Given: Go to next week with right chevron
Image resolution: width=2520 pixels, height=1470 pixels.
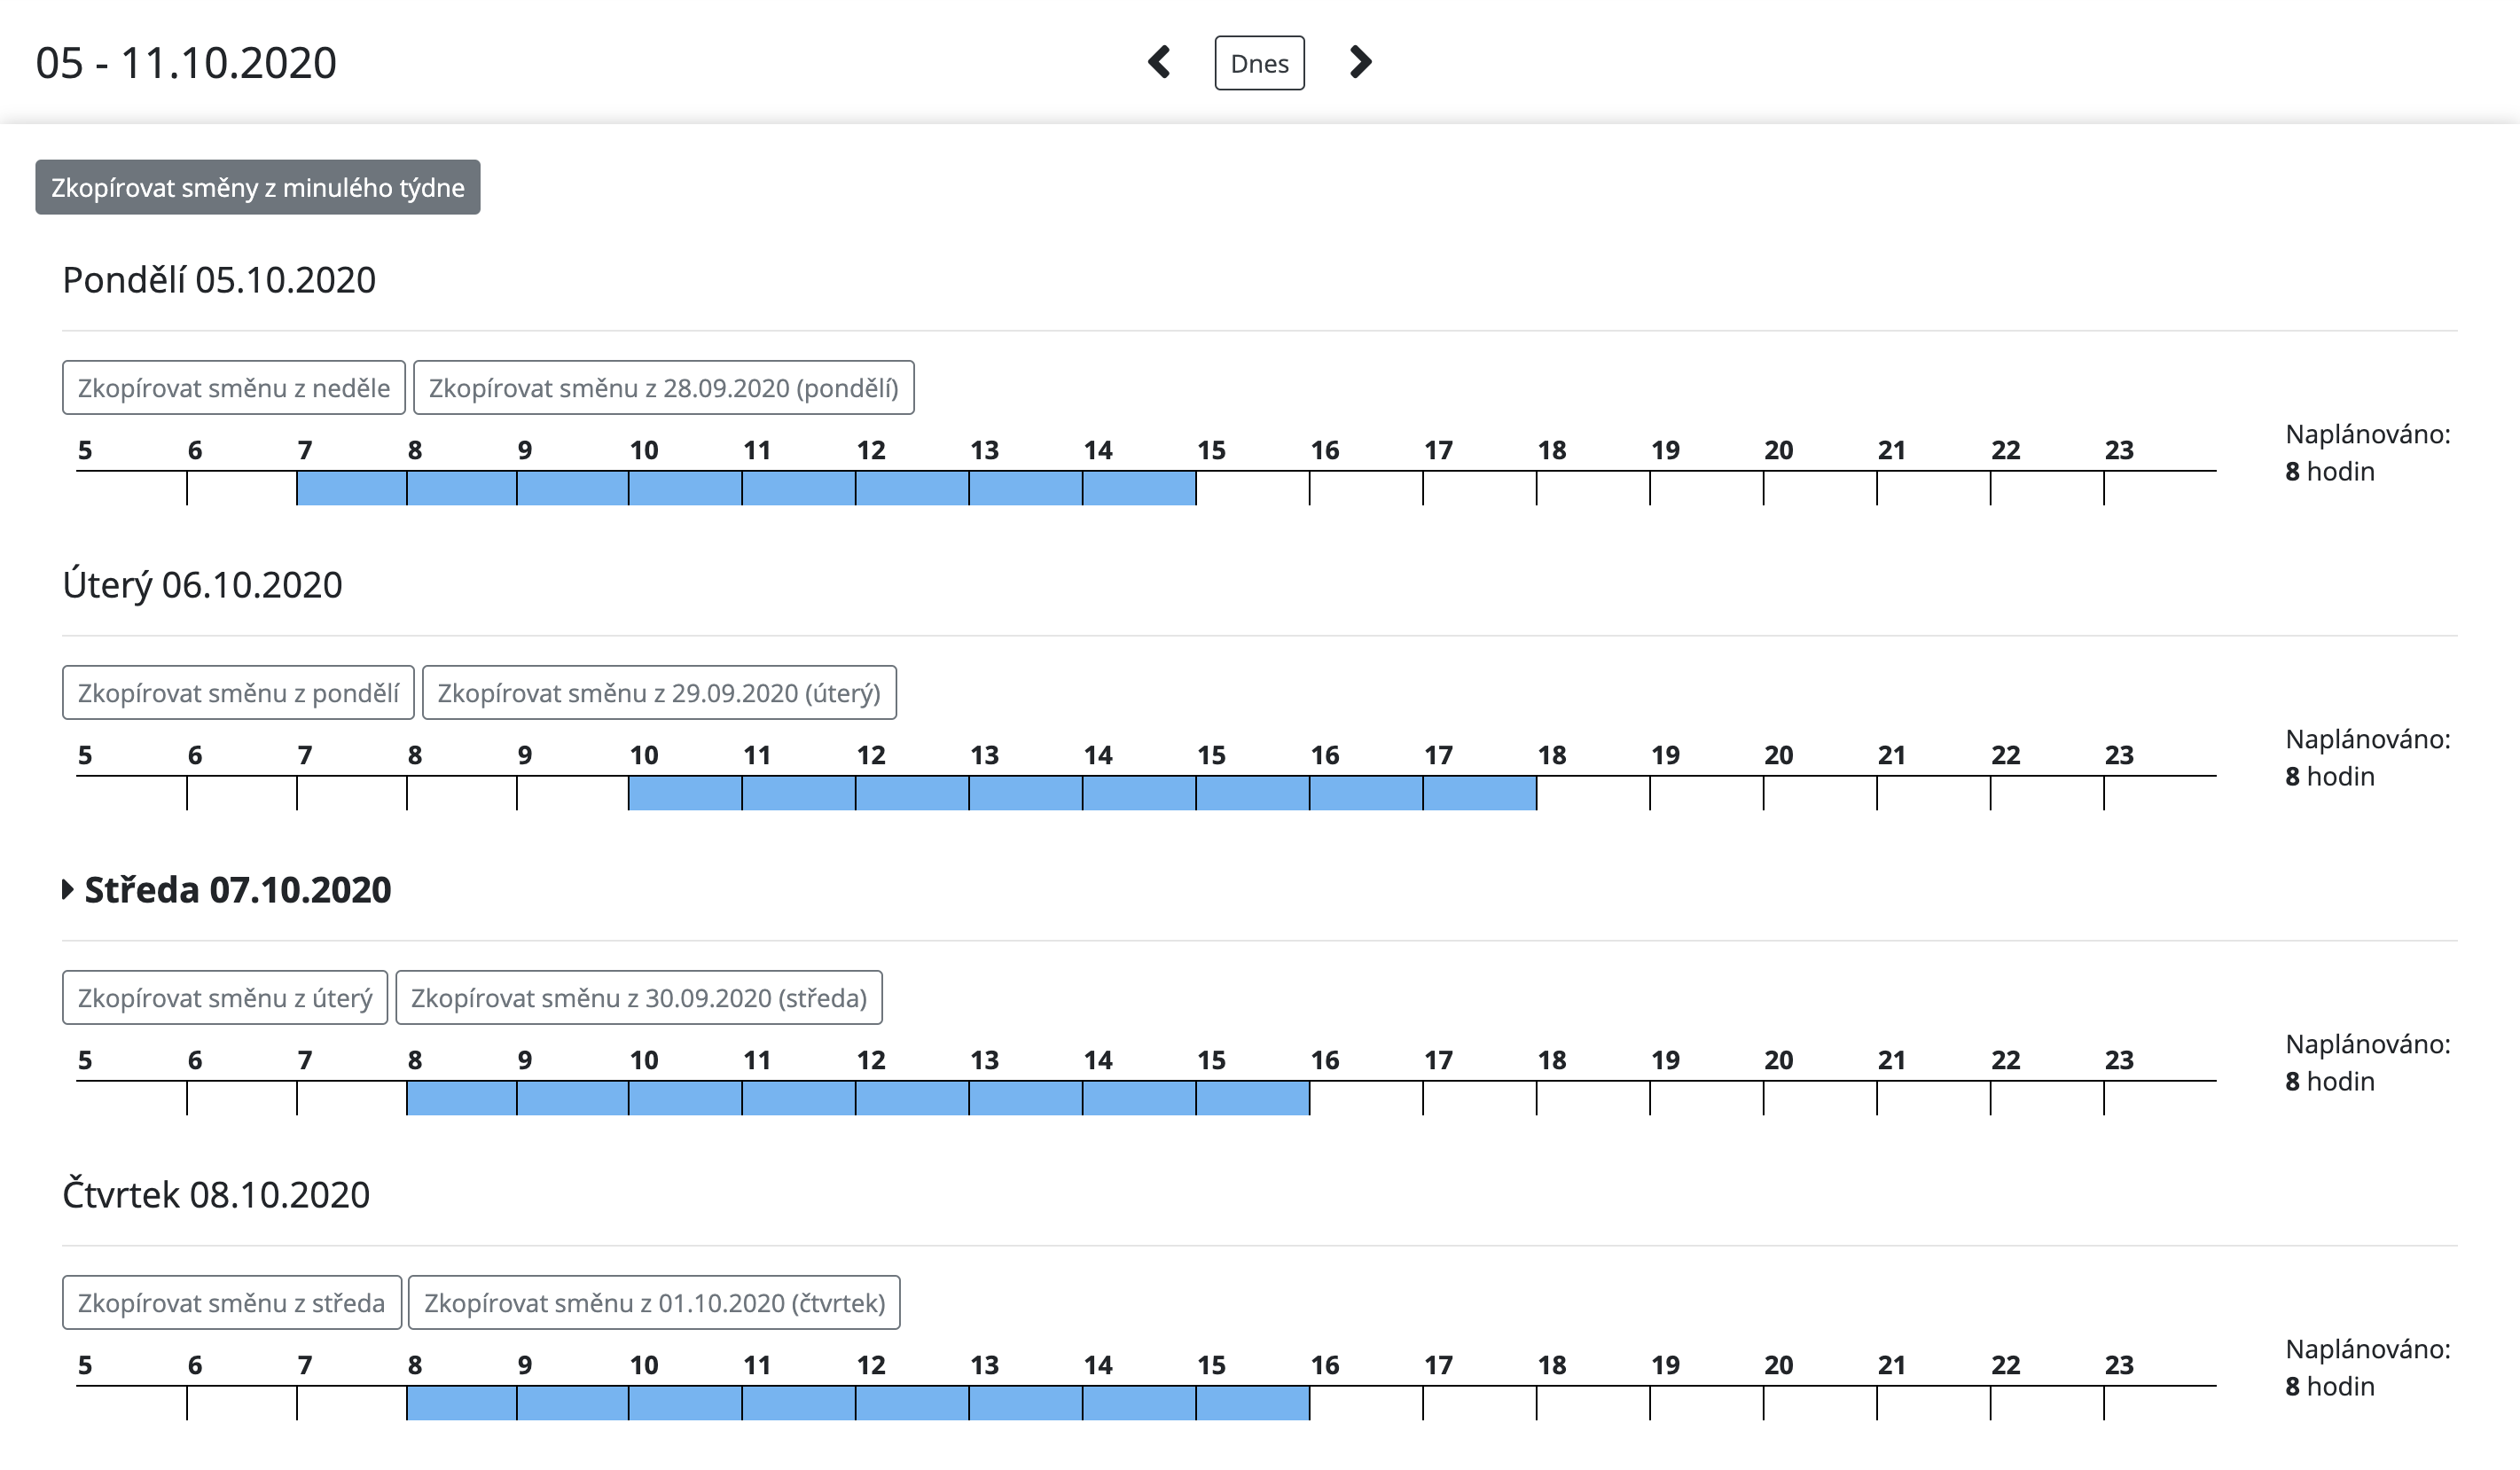Looking at the screenshot, I should 1360,62.
